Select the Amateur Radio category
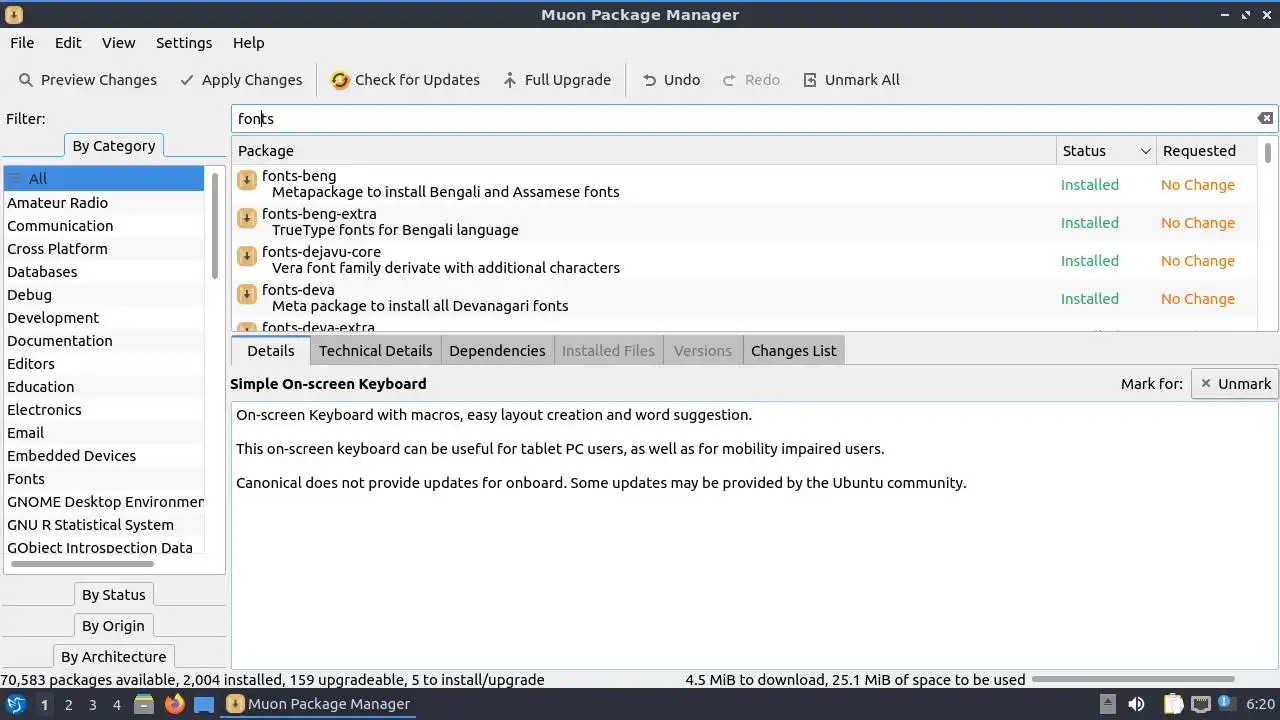The height and width of the screenshot is (720, 1280). pyautogui.click(x=104, y=203)
